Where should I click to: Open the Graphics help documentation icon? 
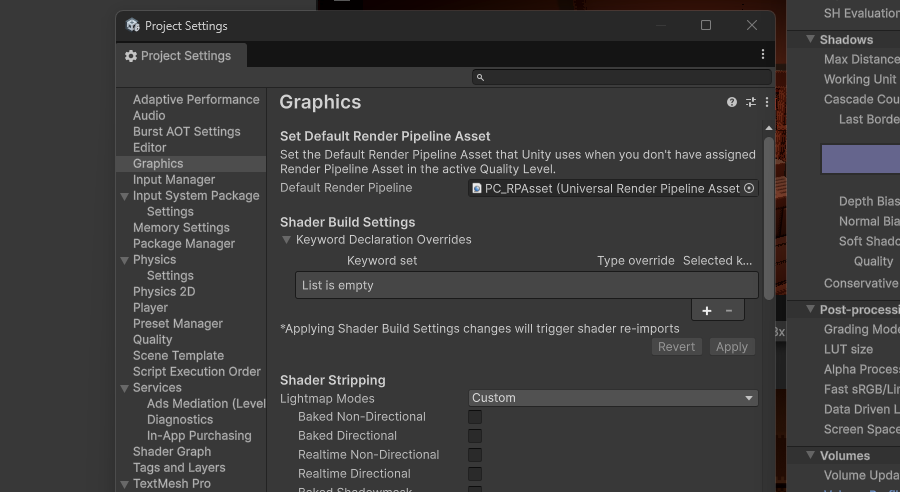pyautogui.click(x=732, y=102)
